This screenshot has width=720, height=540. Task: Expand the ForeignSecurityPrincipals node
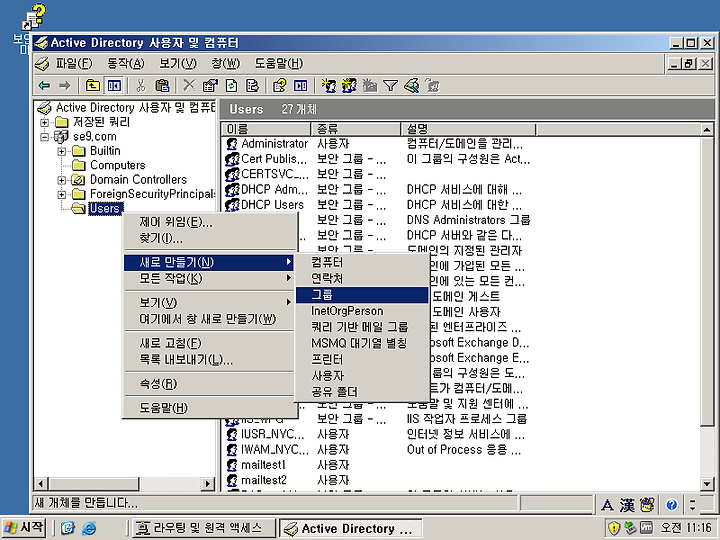62,194
